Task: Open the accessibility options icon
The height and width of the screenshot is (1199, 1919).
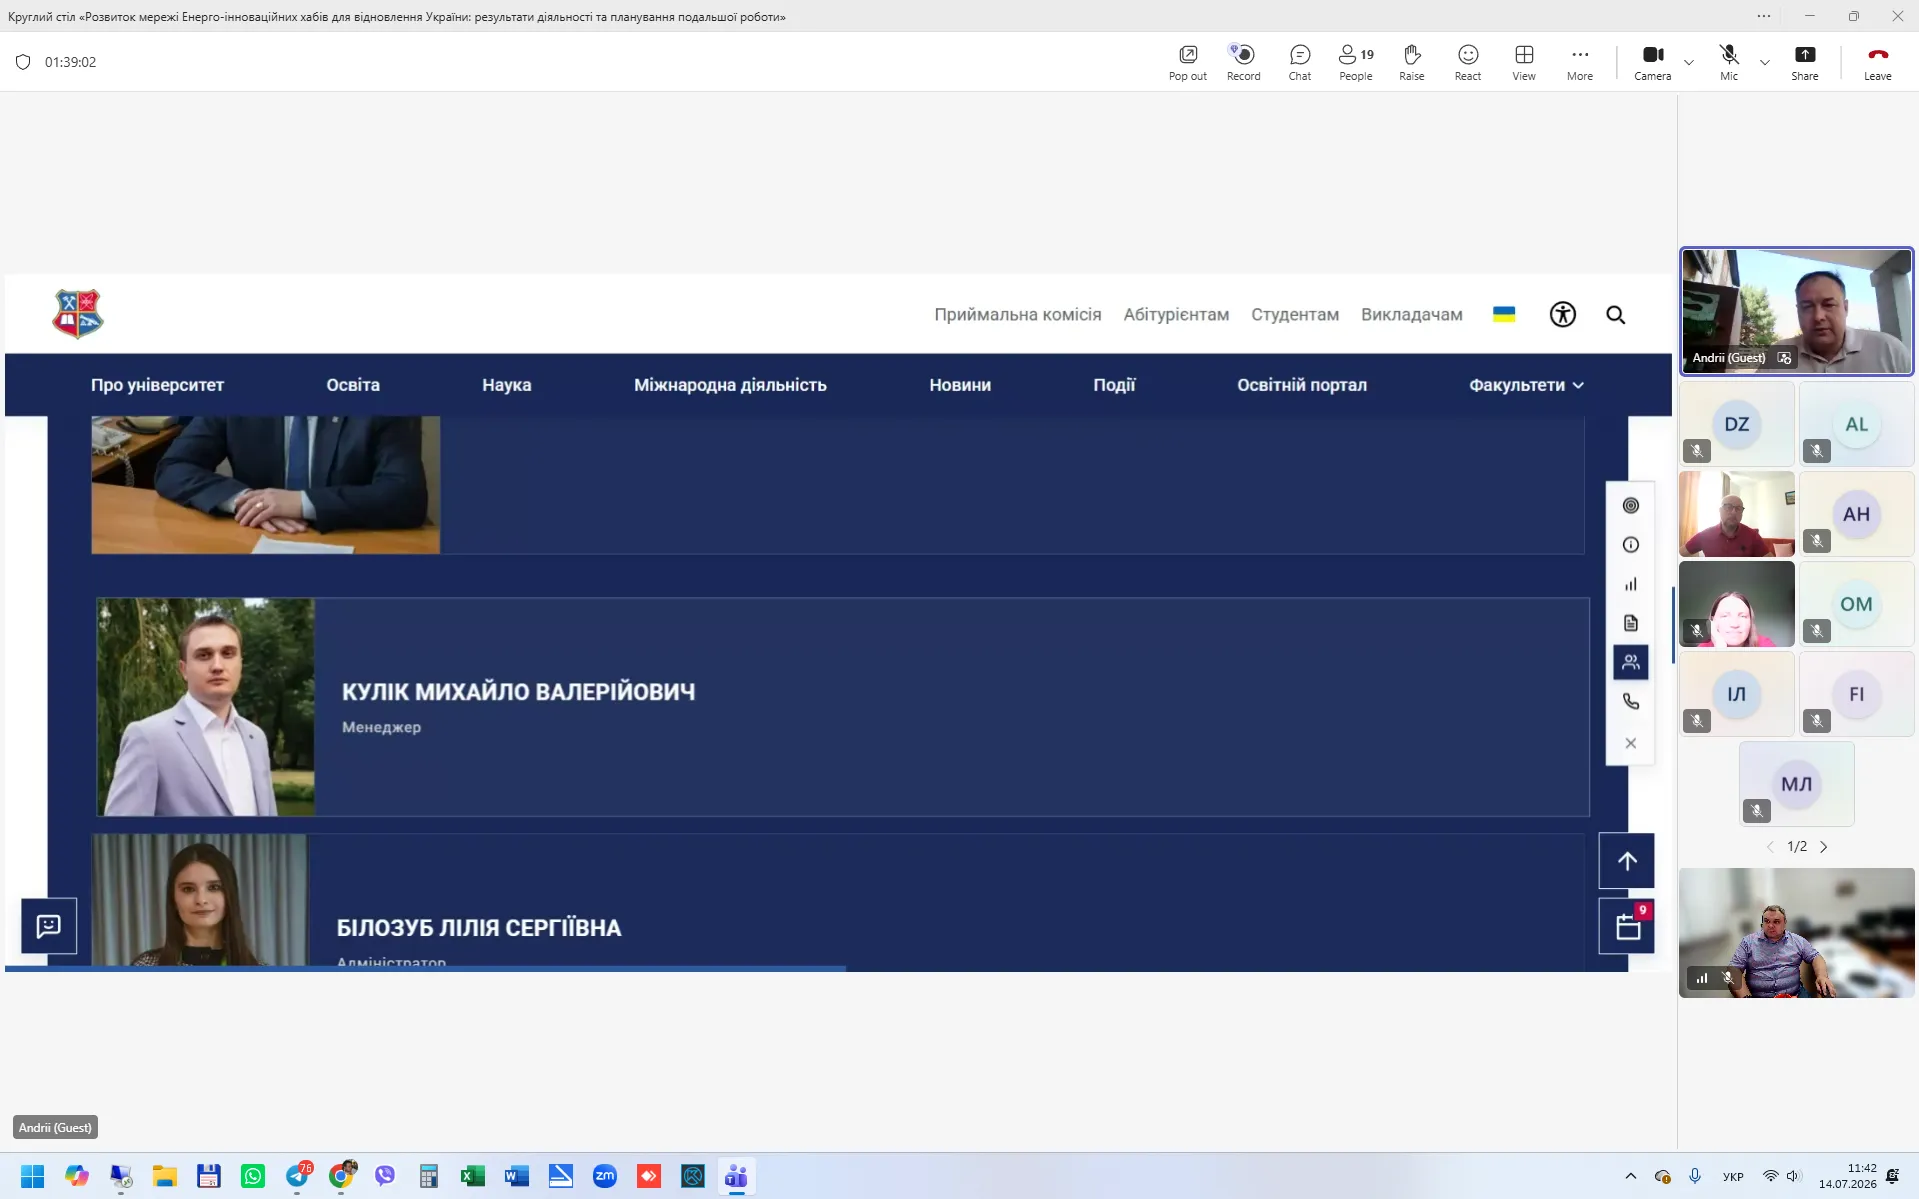Action: [x=1562, y=314]
